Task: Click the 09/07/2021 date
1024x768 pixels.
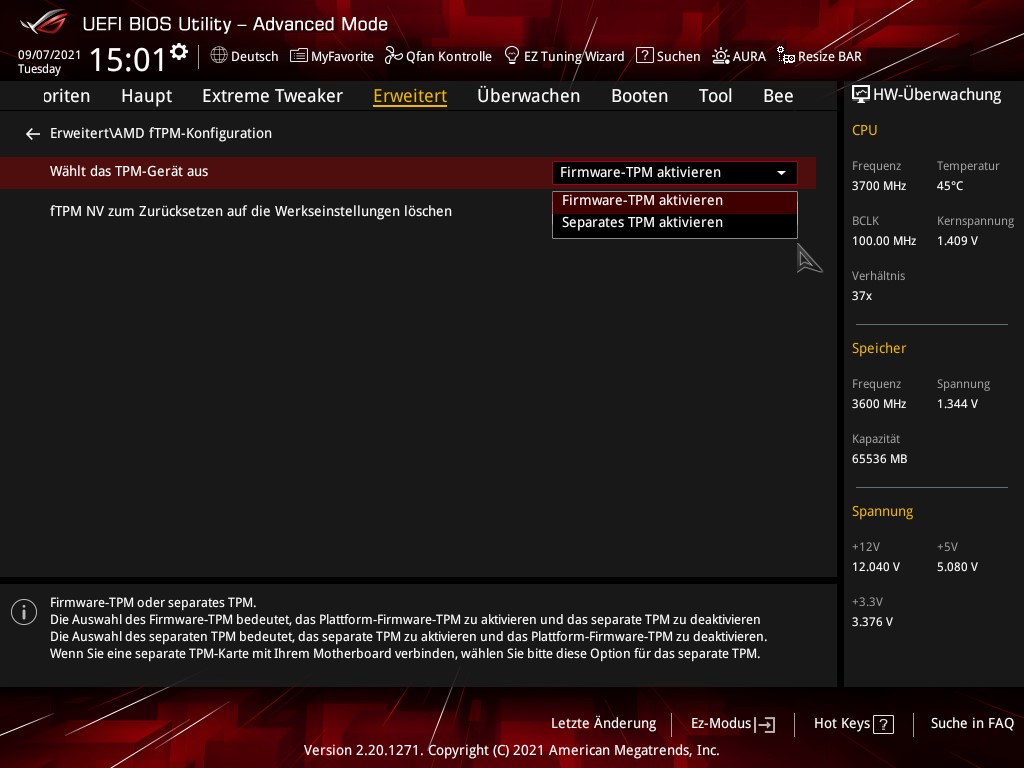Action: pos(49,55)
